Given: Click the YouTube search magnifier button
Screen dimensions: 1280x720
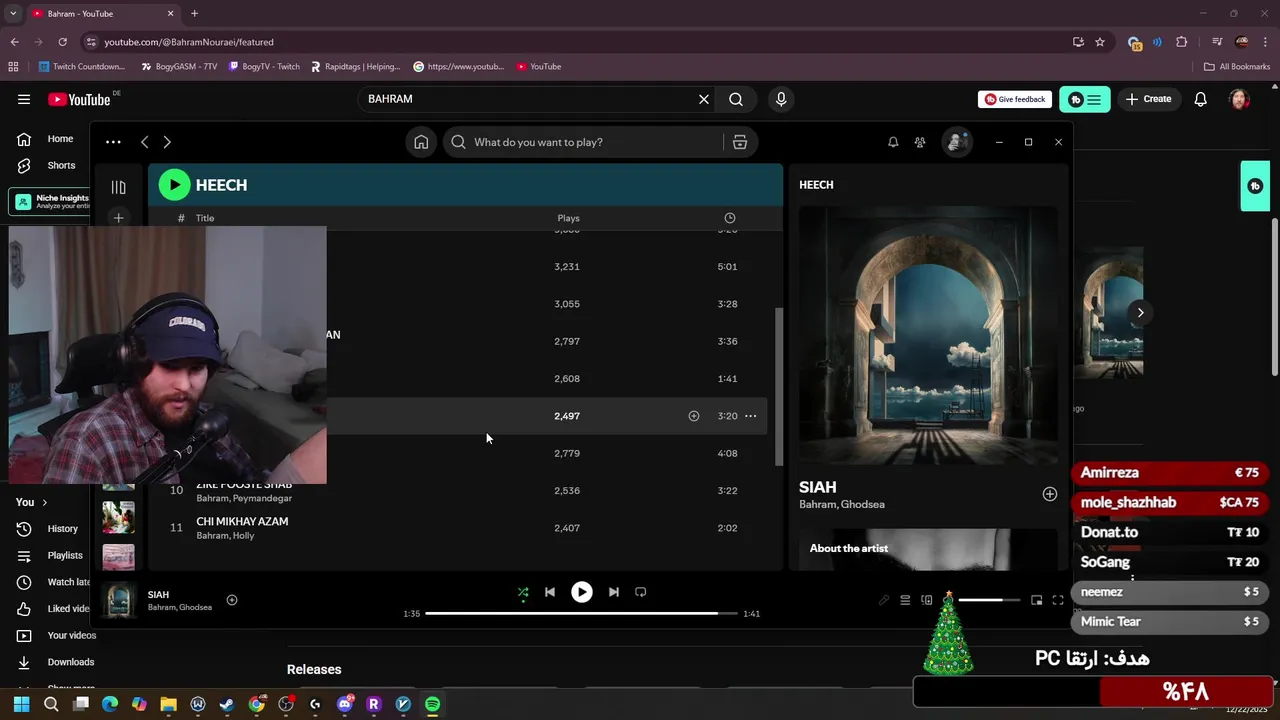Looking at the screenshot, I should (x=736, y=99).
